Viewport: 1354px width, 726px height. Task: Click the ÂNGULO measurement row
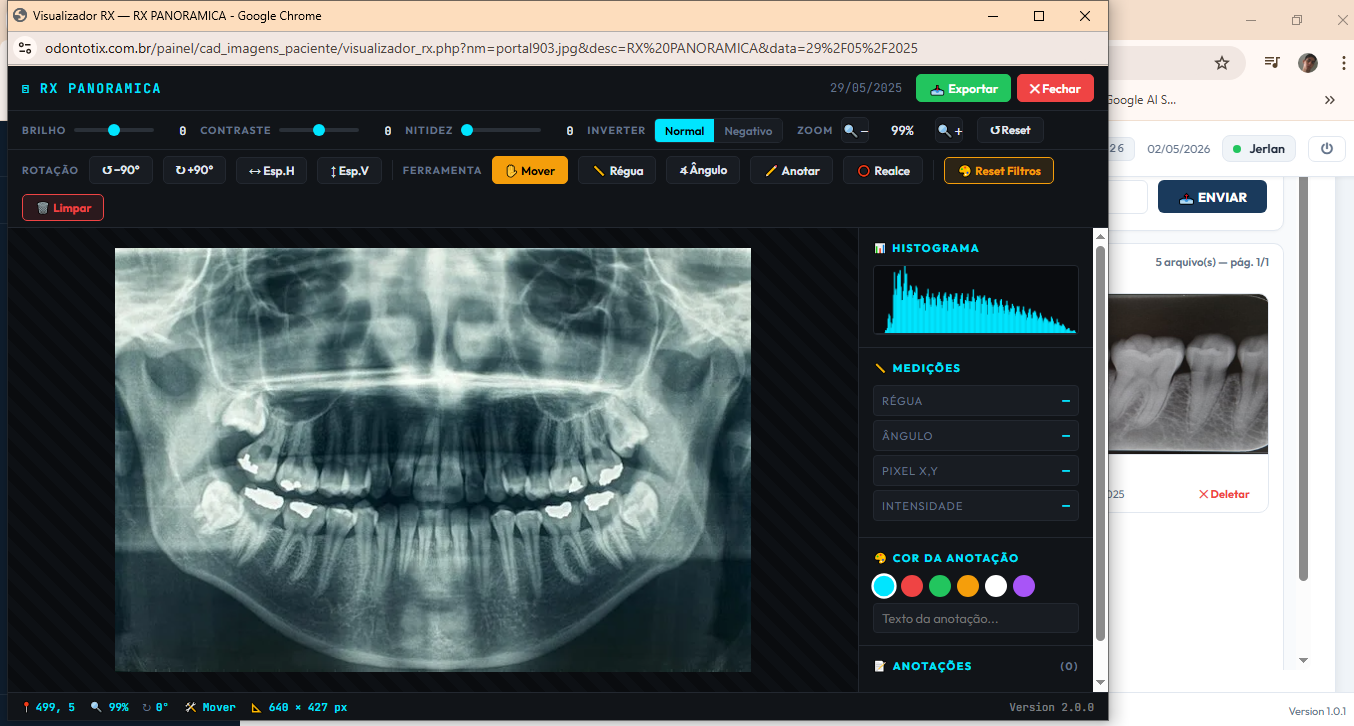(x=976, y=436)
